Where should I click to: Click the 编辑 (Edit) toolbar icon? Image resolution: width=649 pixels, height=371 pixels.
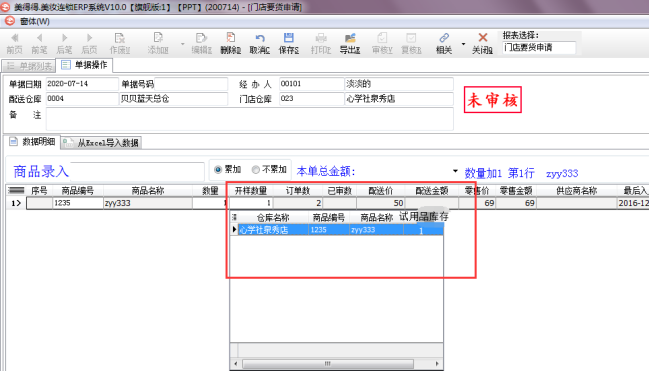coord(202,38)
